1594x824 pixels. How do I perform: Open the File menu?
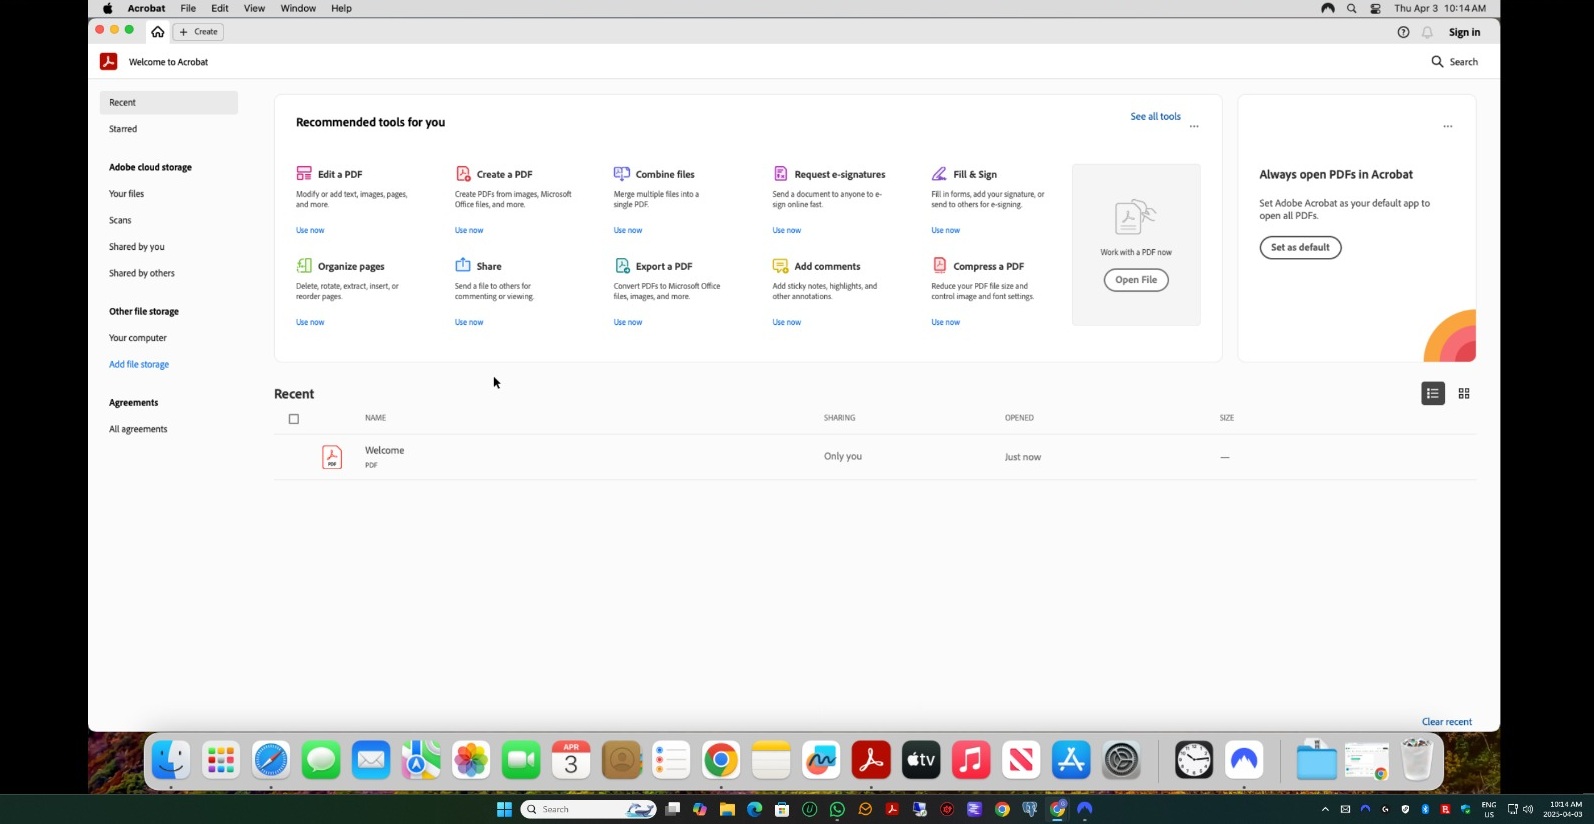188,8
